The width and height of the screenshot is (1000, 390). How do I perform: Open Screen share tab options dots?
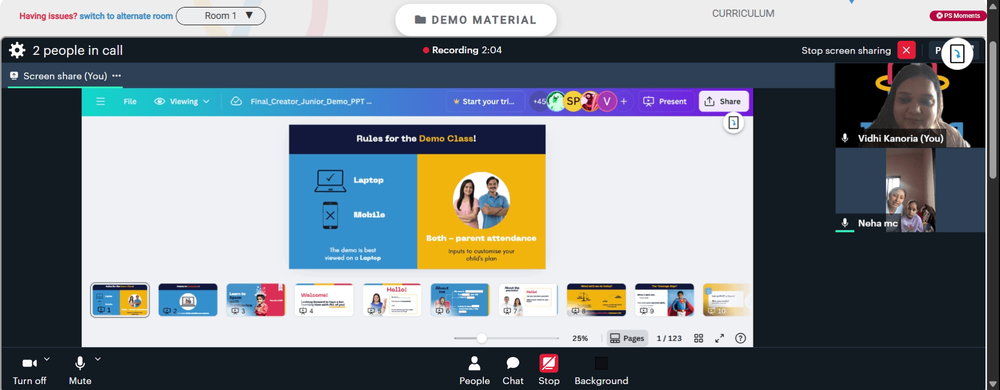116,76
